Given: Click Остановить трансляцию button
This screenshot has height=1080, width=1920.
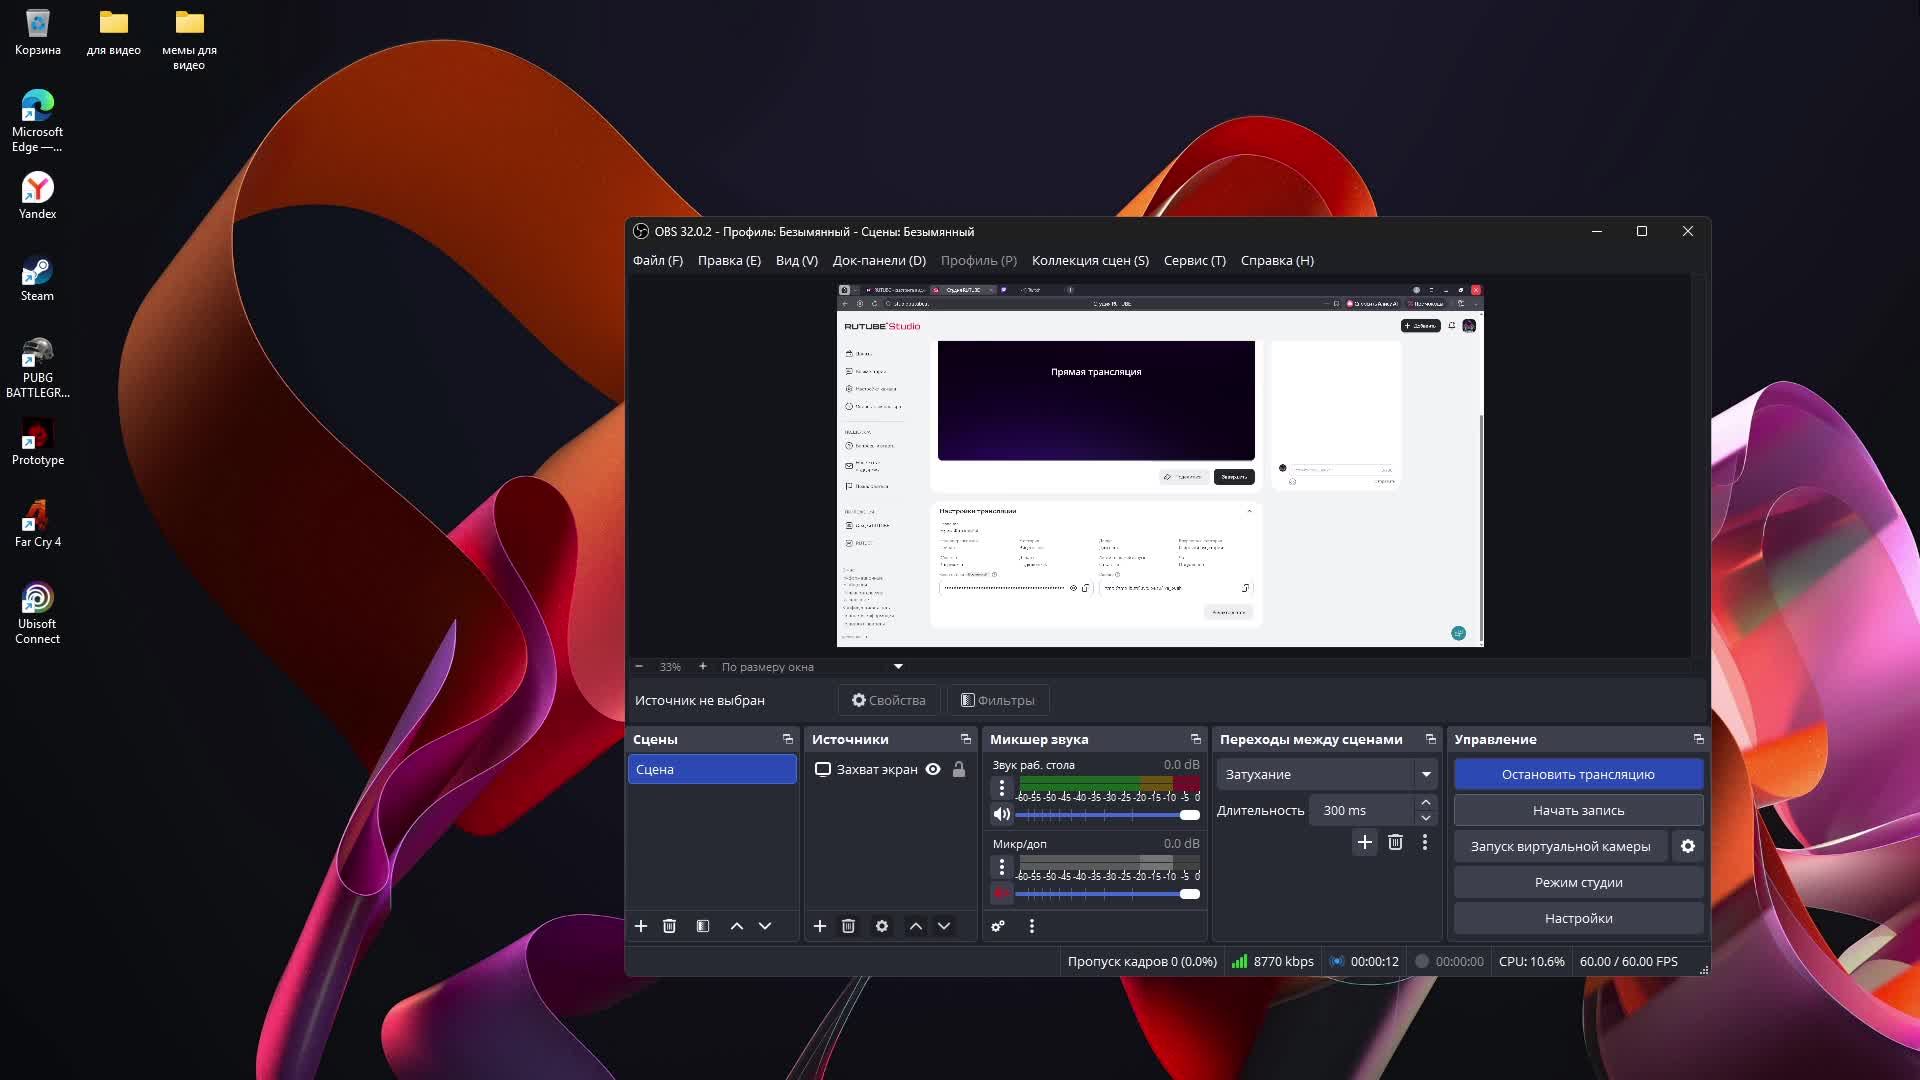Looking at the screenshot, I should click(x=1578, y=774).
